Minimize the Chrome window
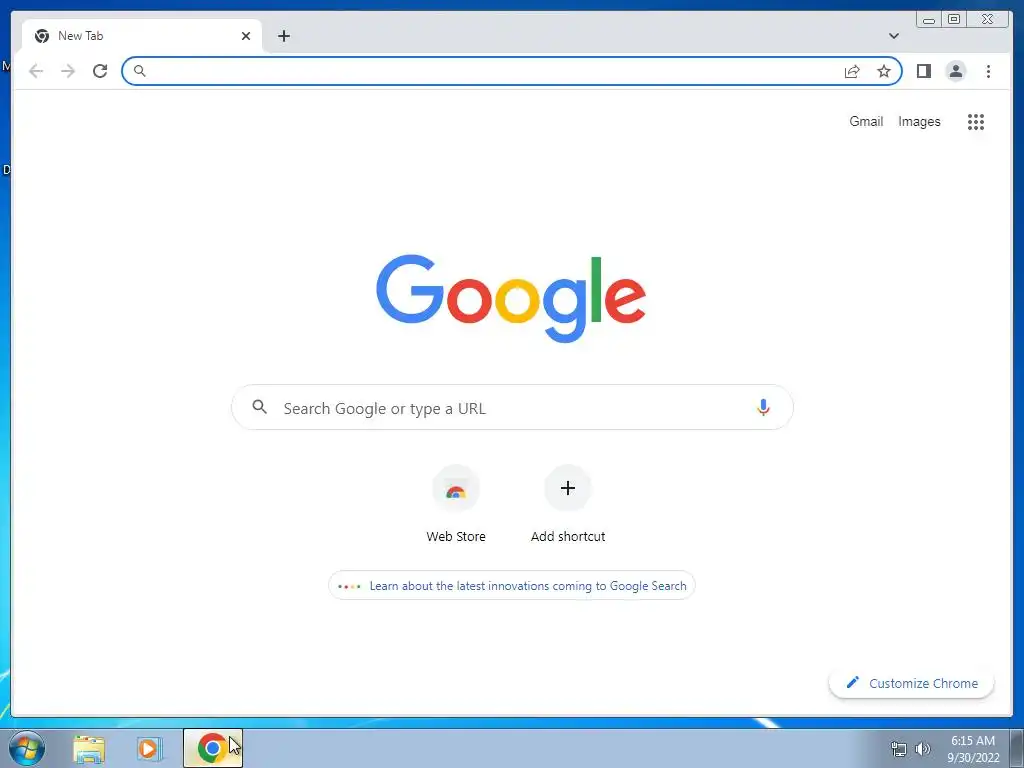Image resolution: width=1024 pixels, height=768 pixels. [929, 20]
